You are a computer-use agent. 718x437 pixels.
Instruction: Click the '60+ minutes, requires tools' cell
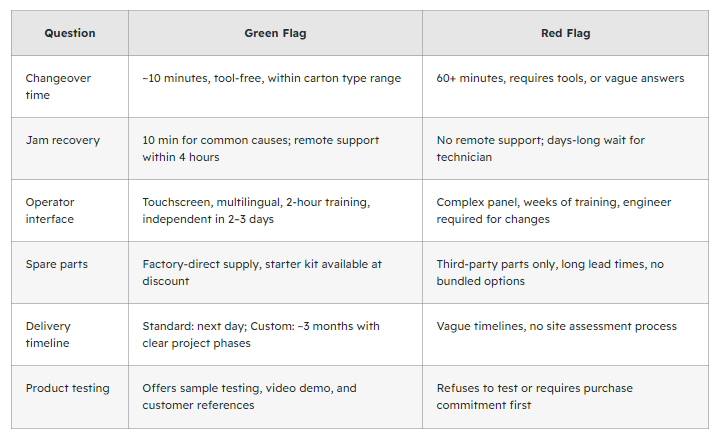coord(566,87)
